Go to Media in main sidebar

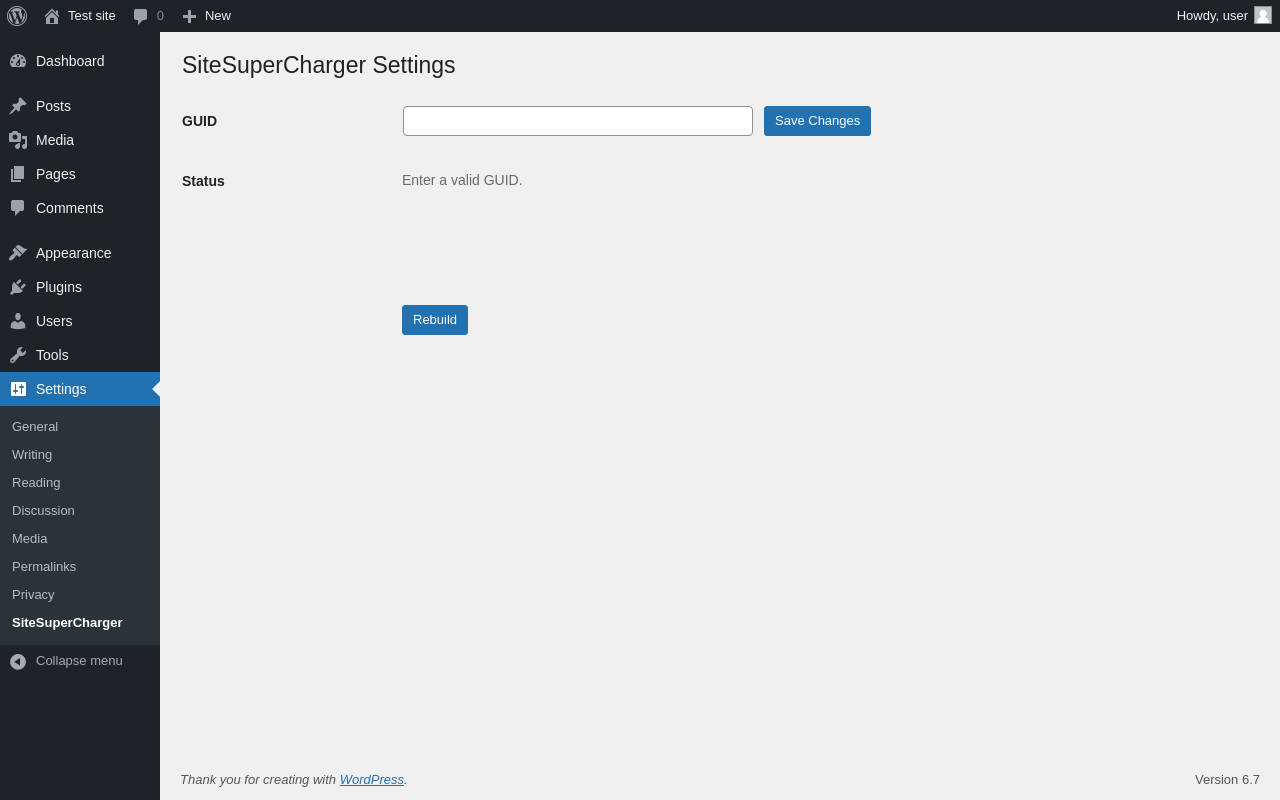pos(80,140)
